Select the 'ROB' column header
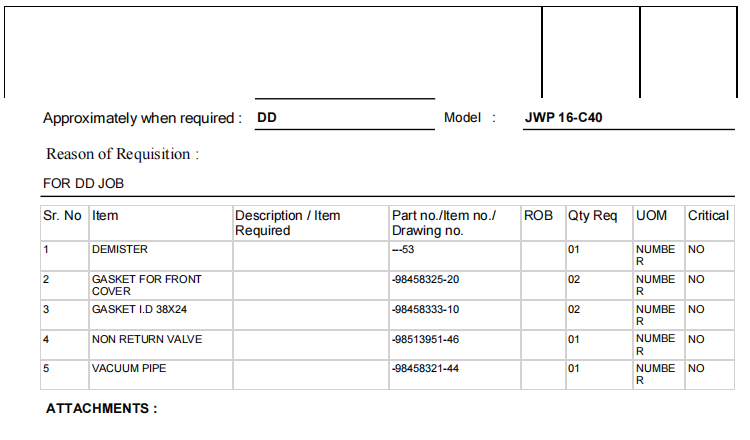The width and height of the screenshot is (750, 440). click(x=538, y=216)
